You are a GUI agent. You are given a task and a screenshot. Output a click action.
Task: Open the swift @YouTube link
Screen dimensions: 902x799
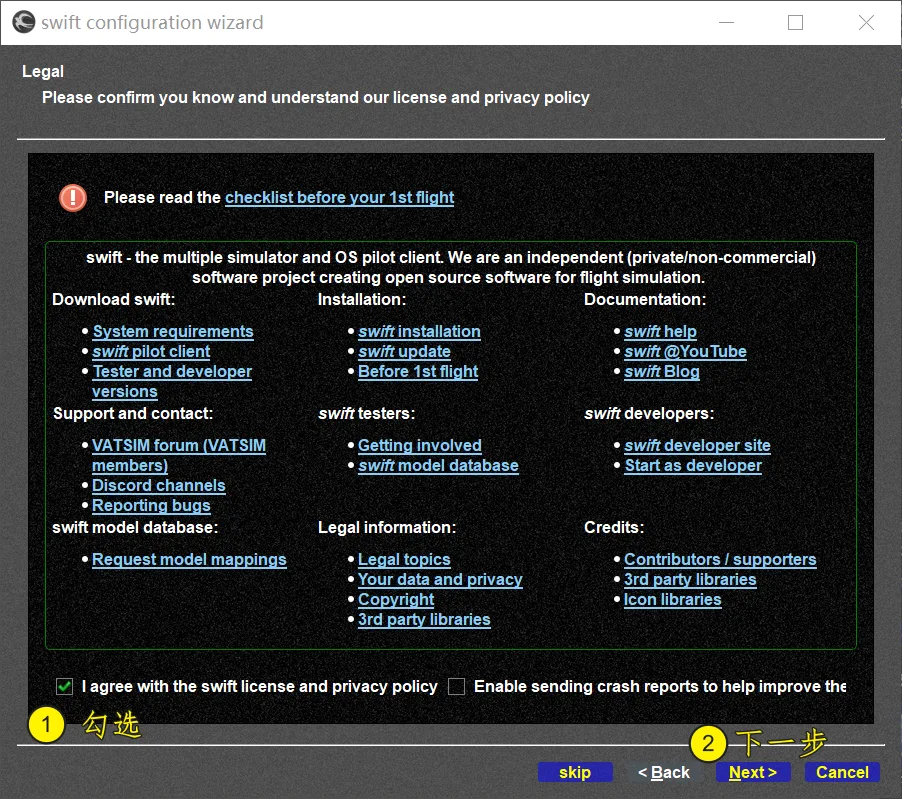(x=685, y=351)
